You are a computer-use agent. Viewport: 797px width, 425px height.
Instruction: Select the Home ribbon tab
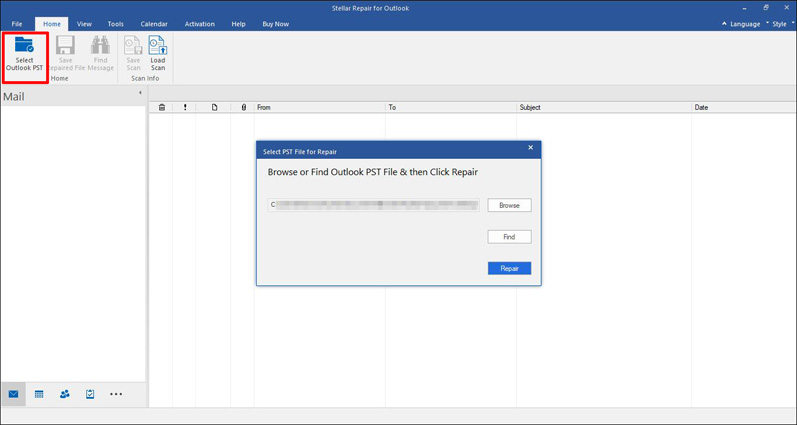pos(51,24)
